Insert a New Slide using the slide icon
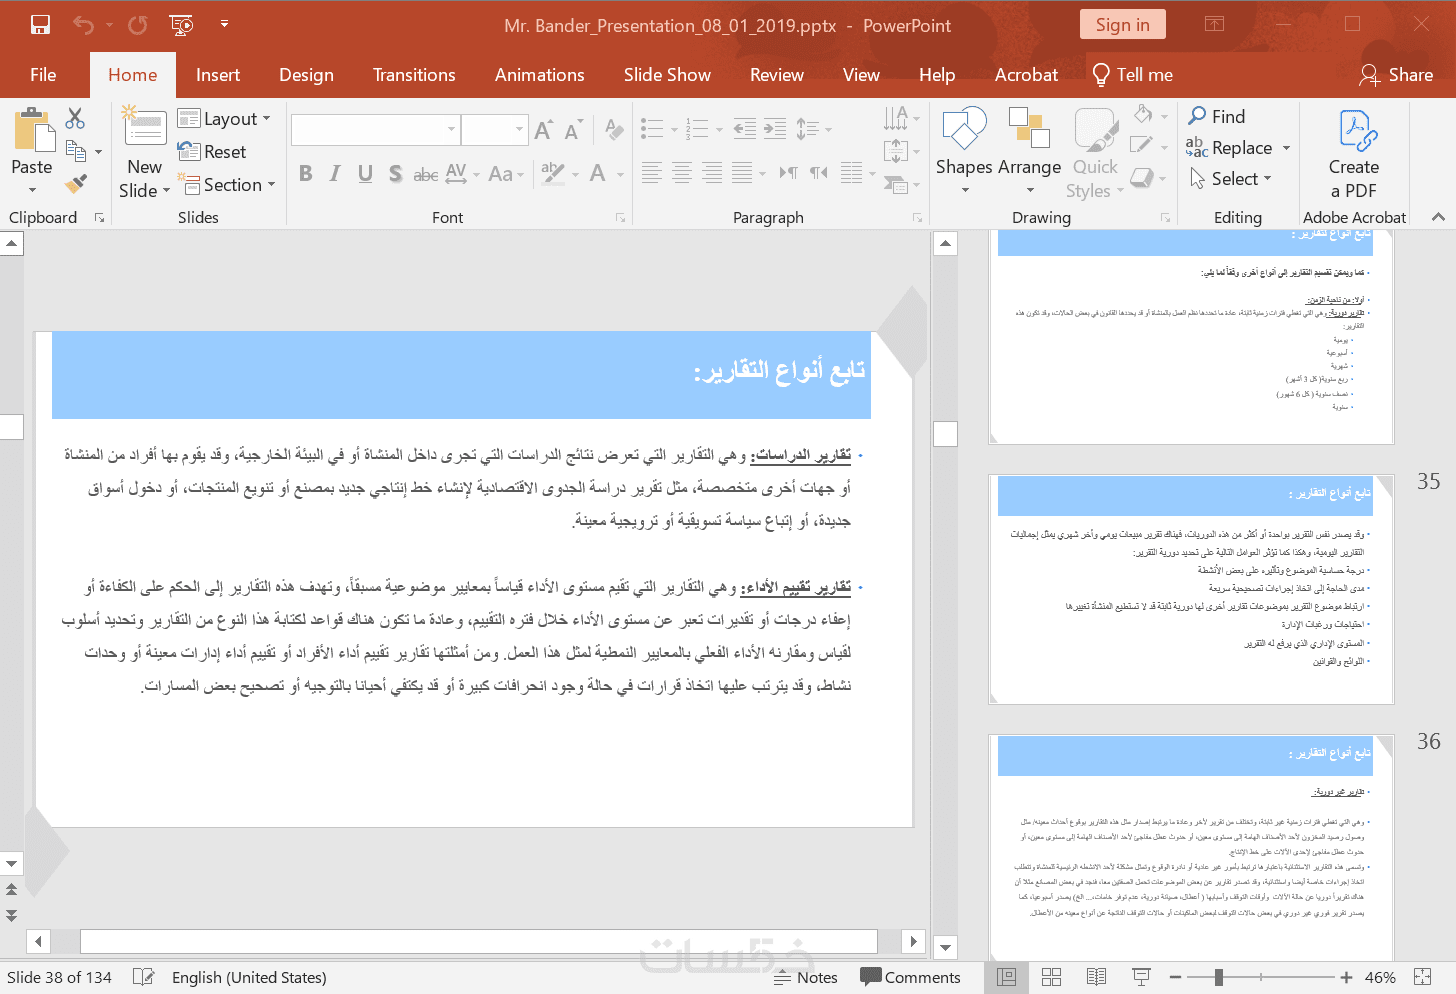 pyautogui.click(x=144, y=128)
